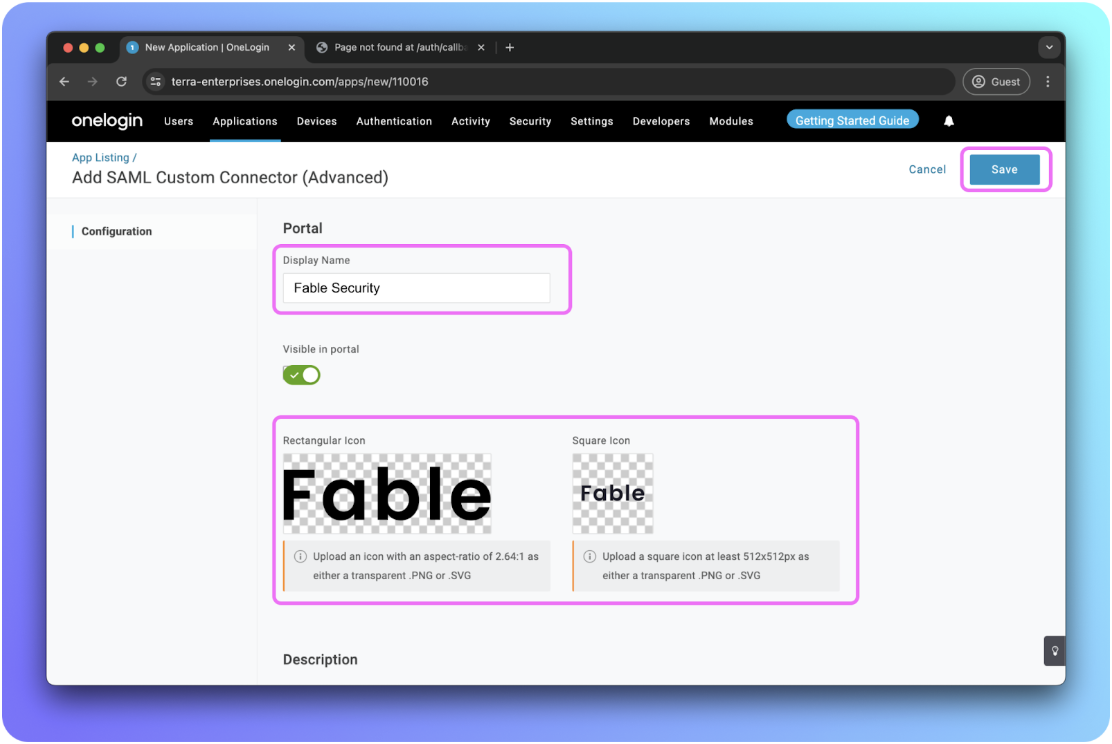Viewport: 1112px width, 744px height.
Task: Expand the tab search dropdown arrow
Action: click(x=1049, y=48)
